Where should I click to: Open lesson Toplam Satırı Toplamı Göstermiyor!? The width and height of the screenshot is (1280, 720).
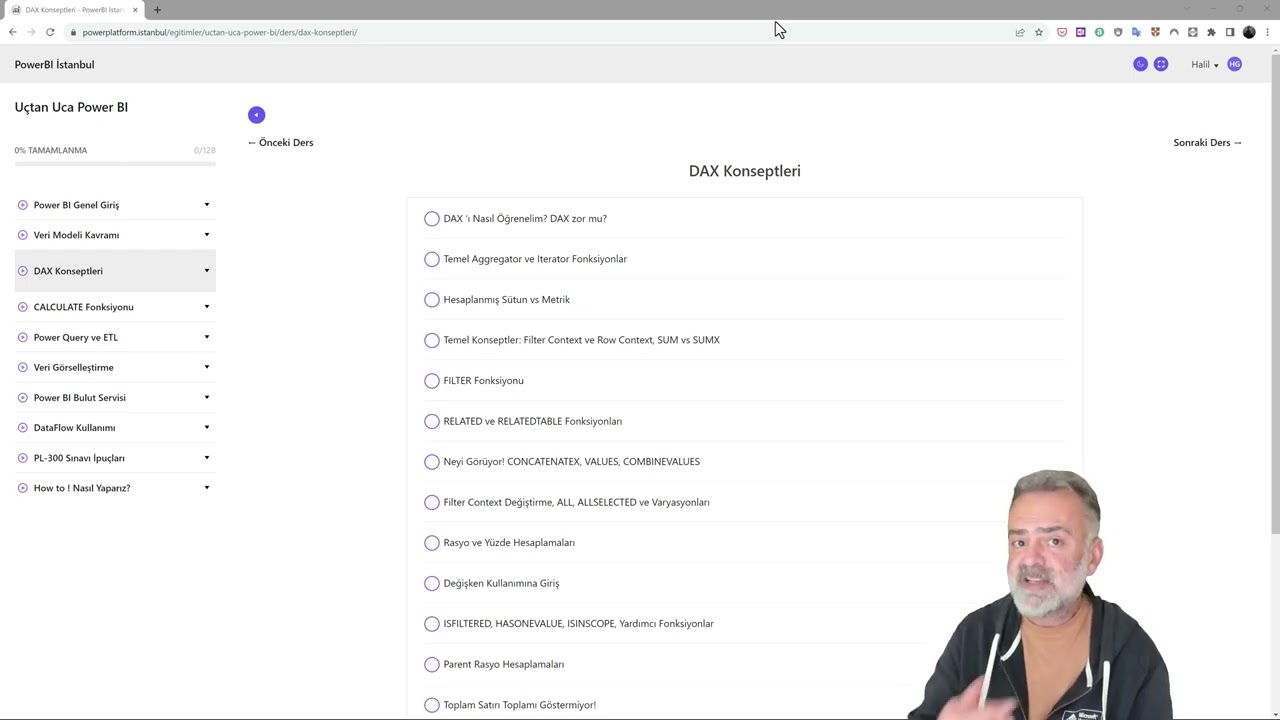pyautogui.click(x=519, y=705)
